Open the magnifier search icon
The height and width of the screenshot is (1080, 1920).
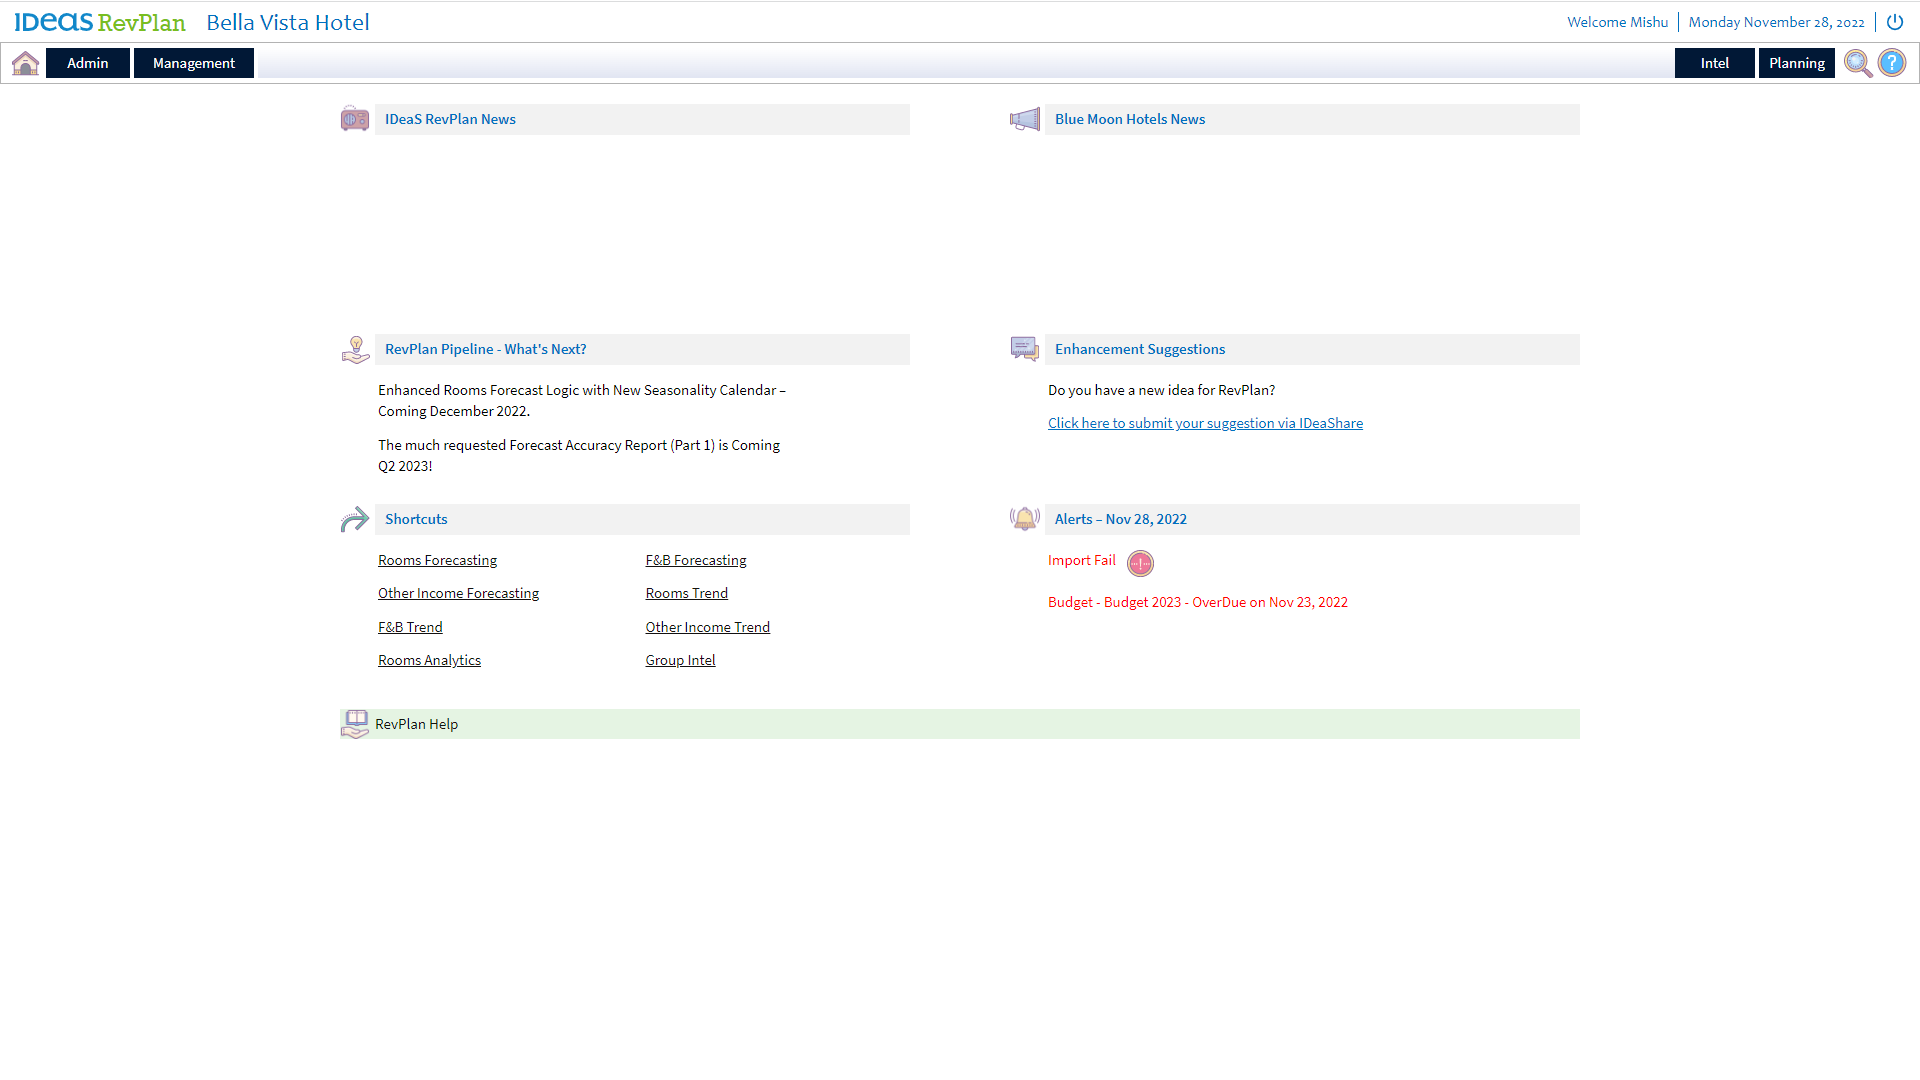[1857, 63]
